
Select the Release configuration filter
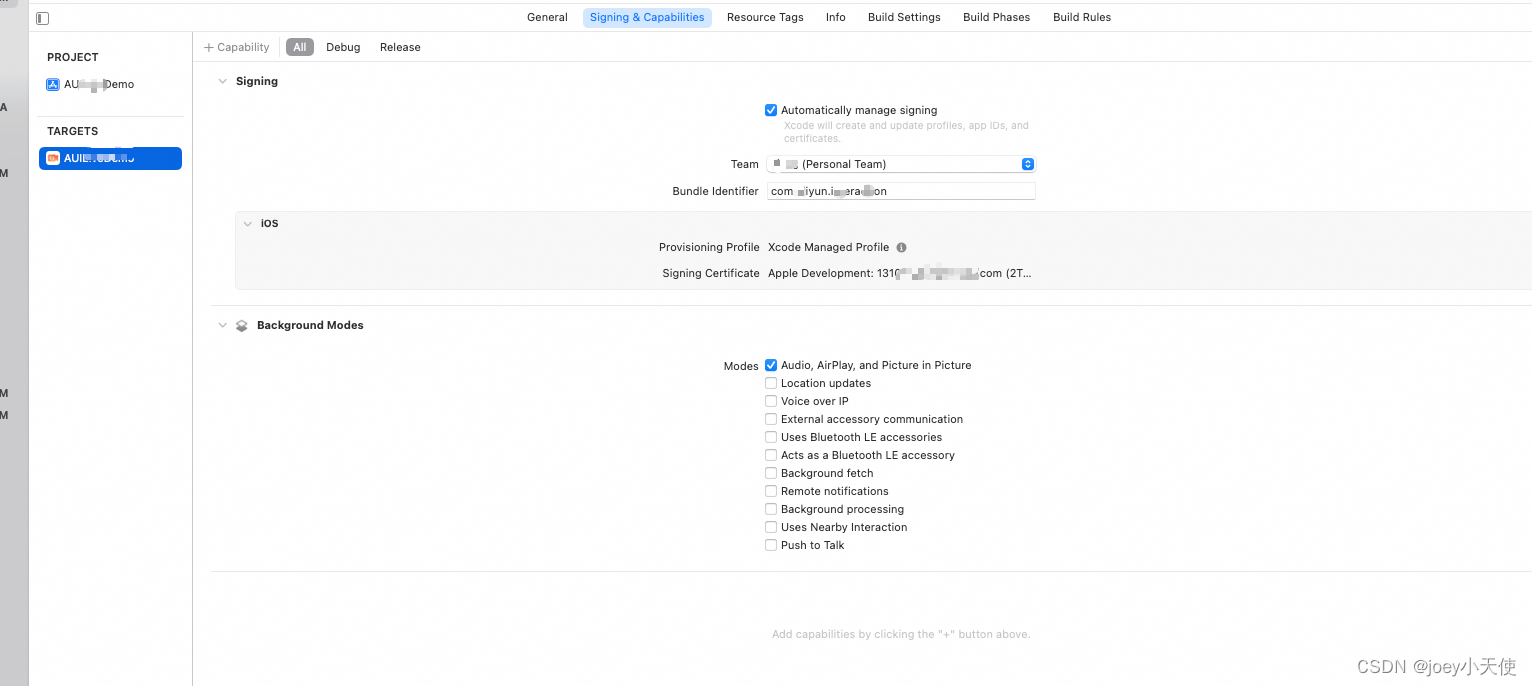click(x=400, y=47)
